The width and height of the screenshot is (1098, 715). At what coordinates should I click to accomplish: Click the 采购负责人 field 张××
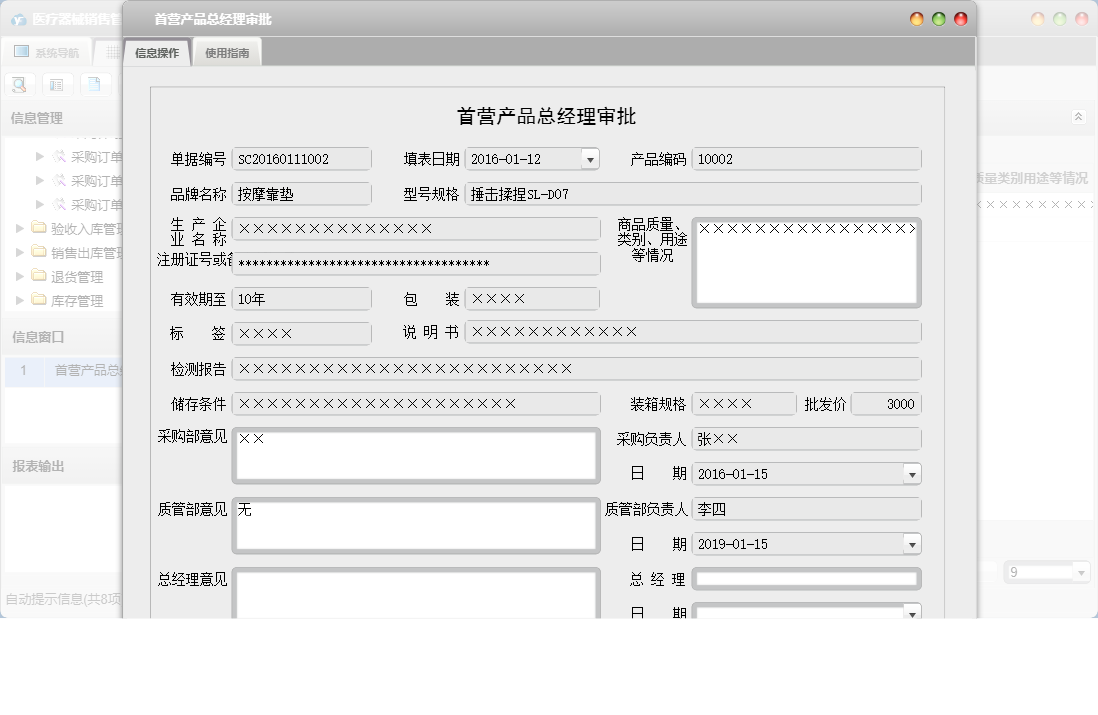click(806, 439)
